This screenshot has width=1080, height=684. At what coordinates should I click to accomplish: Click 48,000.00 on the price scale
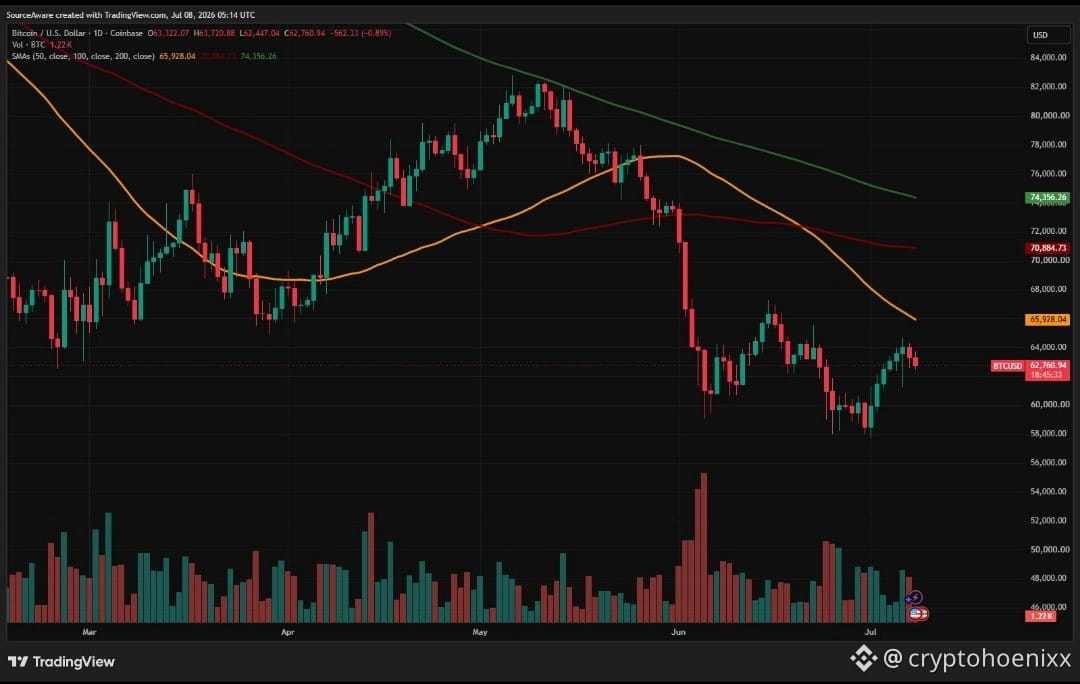tap(1050, 578)
